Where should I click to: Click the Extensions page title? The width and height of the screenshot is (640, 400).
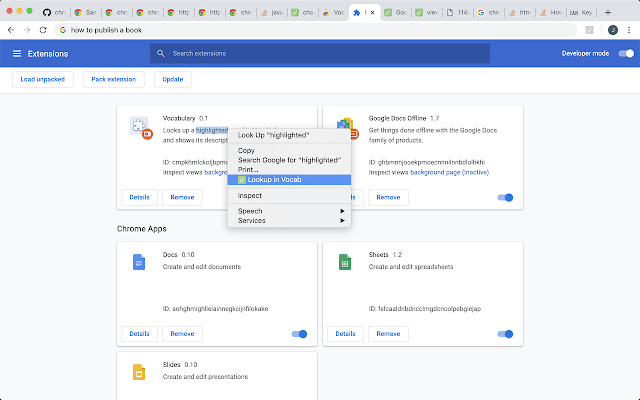coord(48,53)
